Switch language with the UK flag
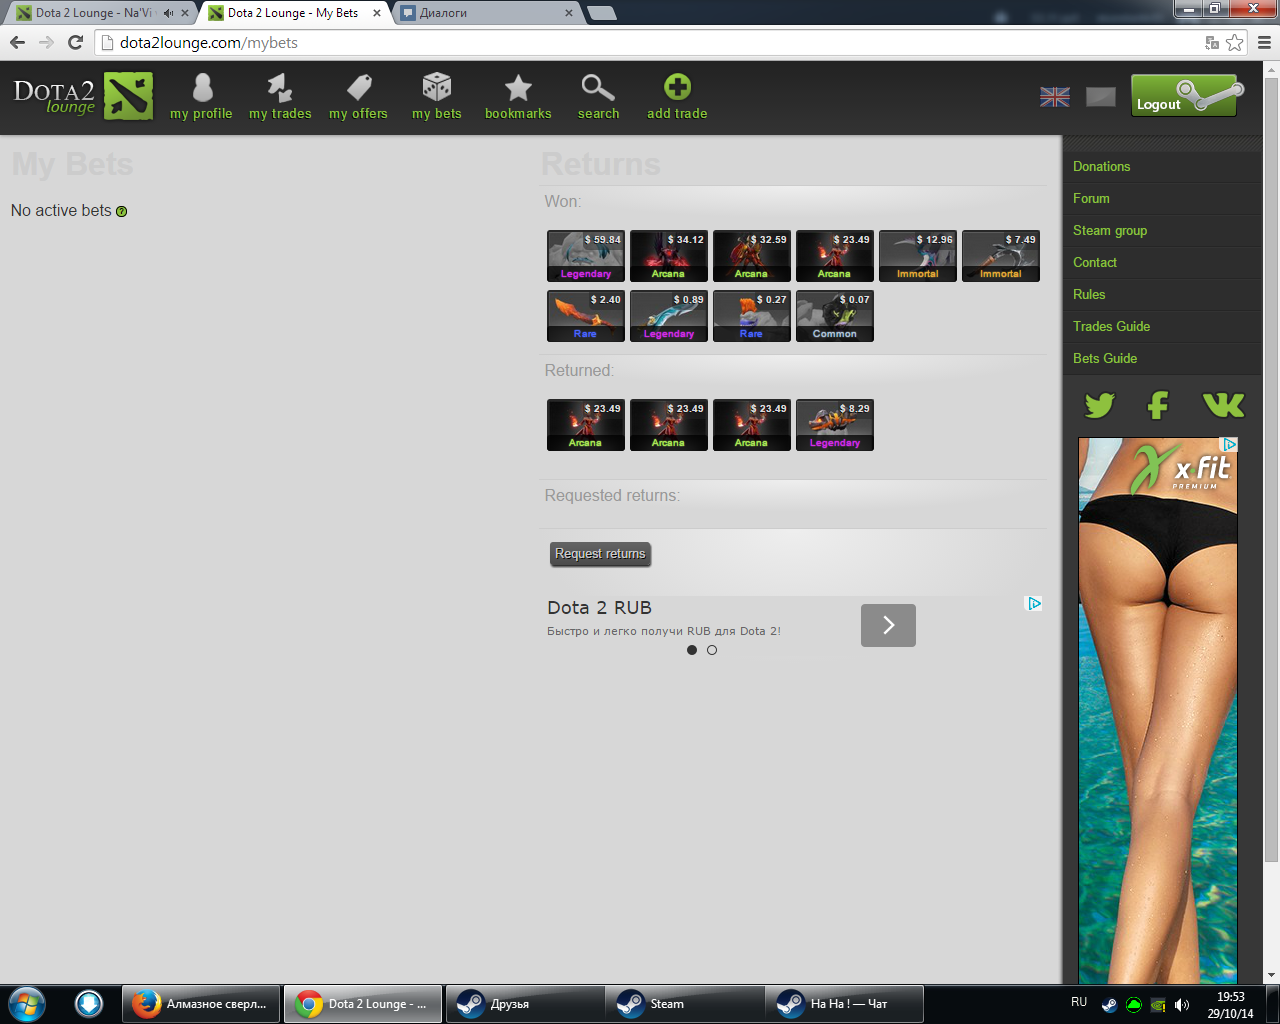1280x1024 pixels. pos(1055,97)
